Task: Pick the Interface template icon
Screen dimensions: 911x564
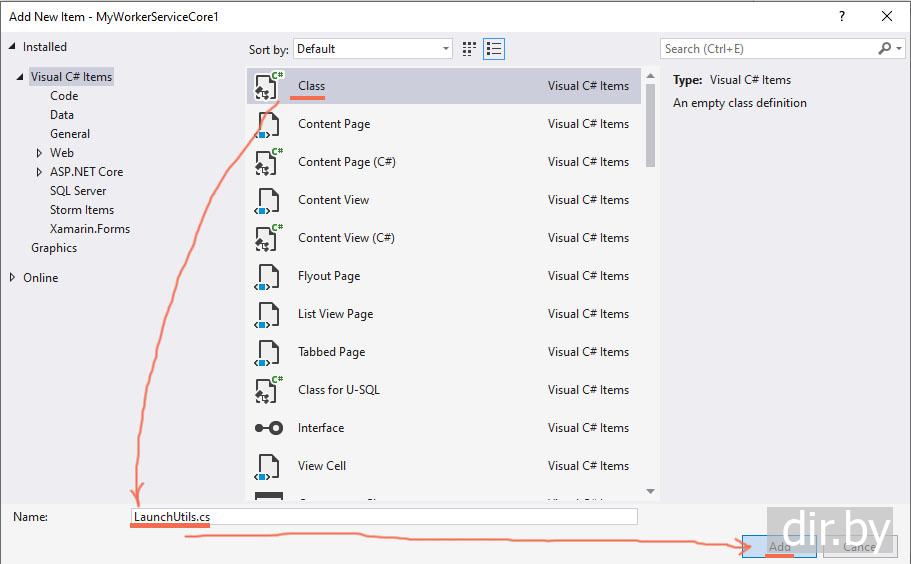Action: coord(267,428)
